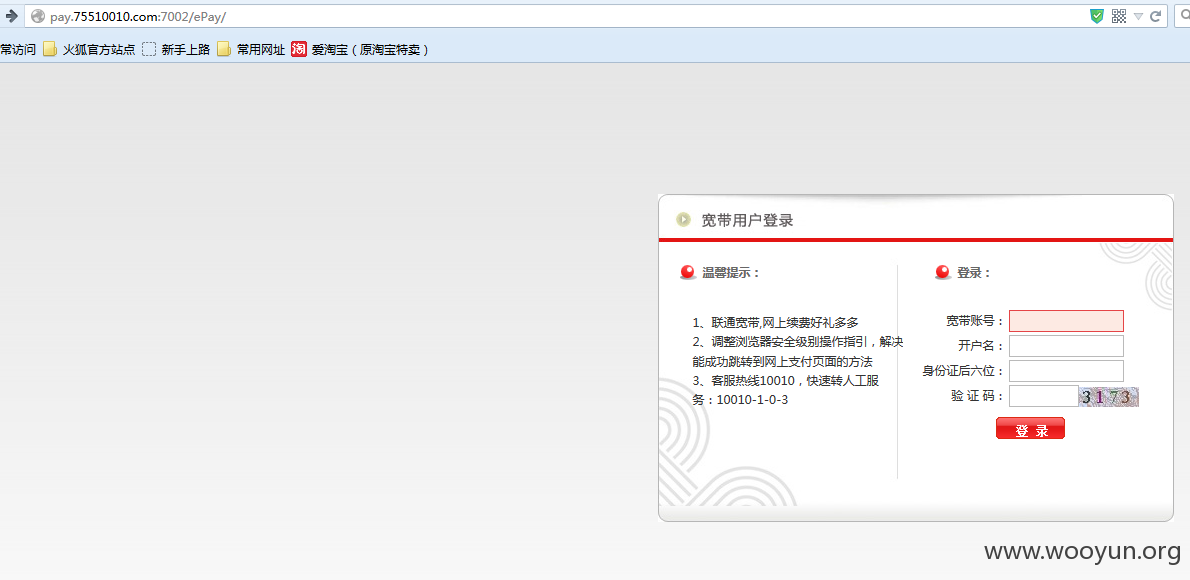Click the 新手上路 dashed page icon

149,49
